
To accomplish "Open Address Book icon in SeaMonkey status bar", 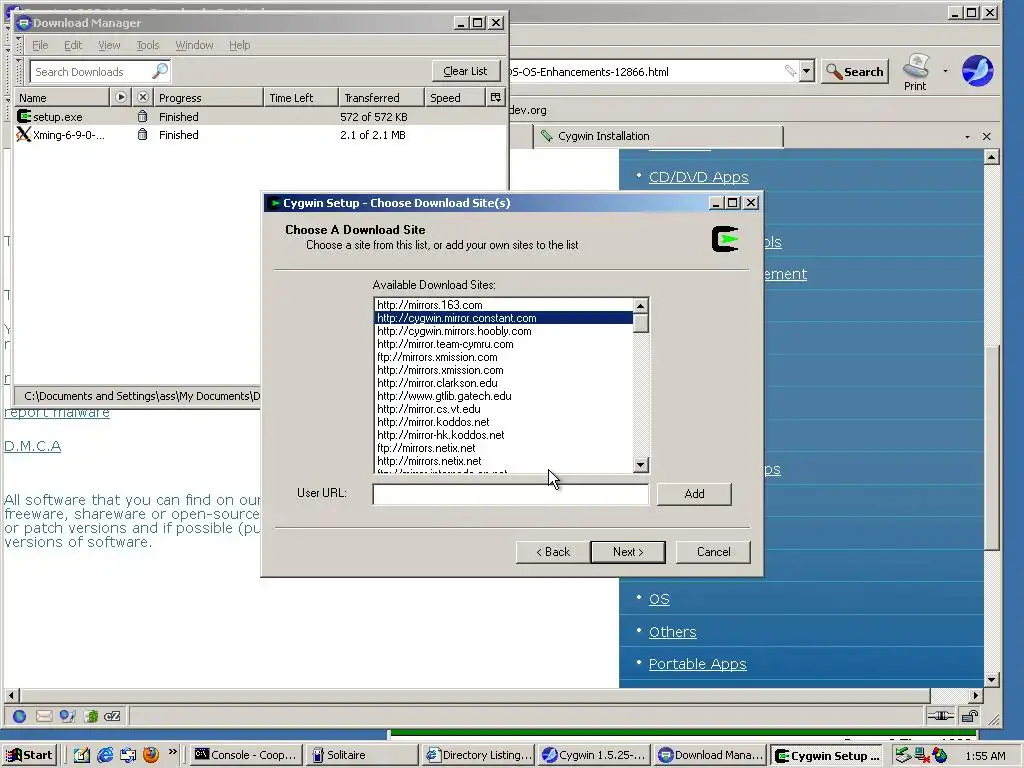I will click(91, 716).
